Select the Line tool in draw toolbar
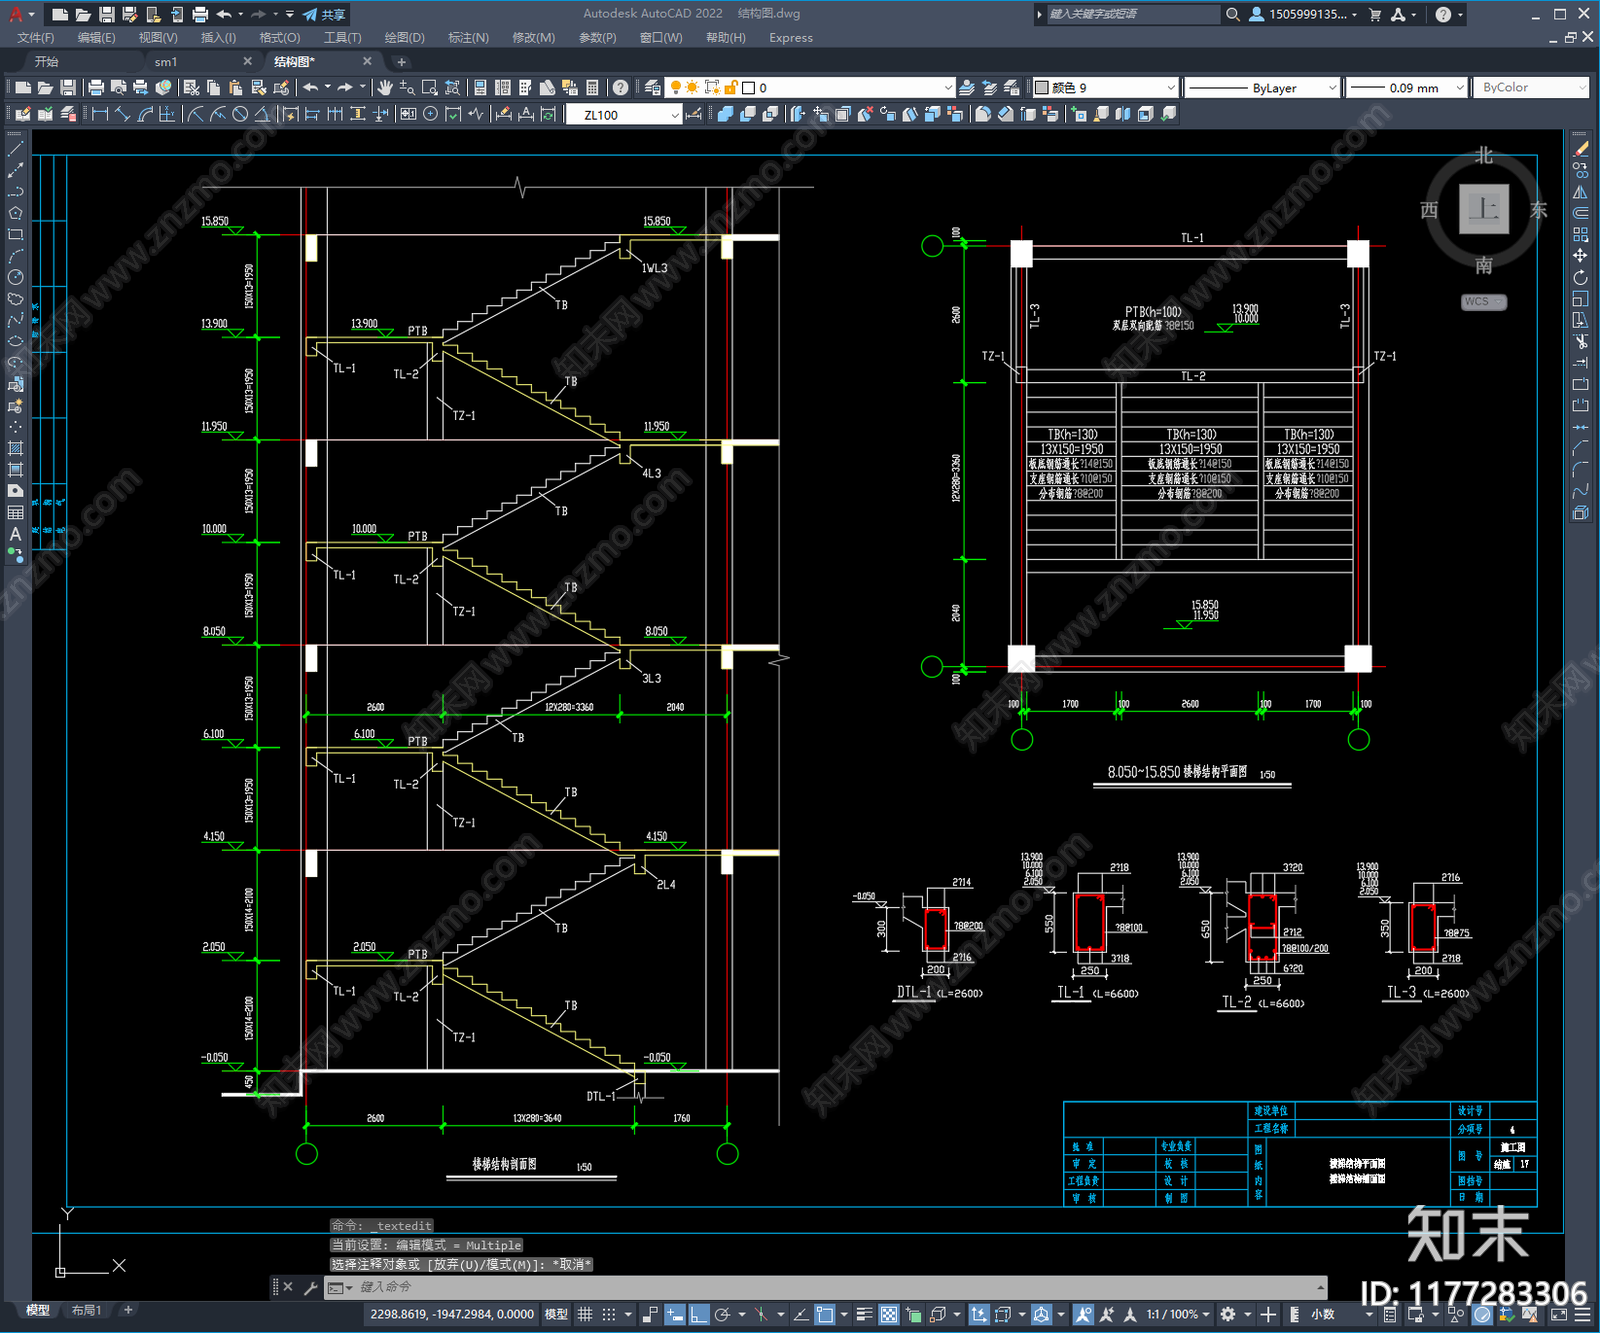 [15, 149]
